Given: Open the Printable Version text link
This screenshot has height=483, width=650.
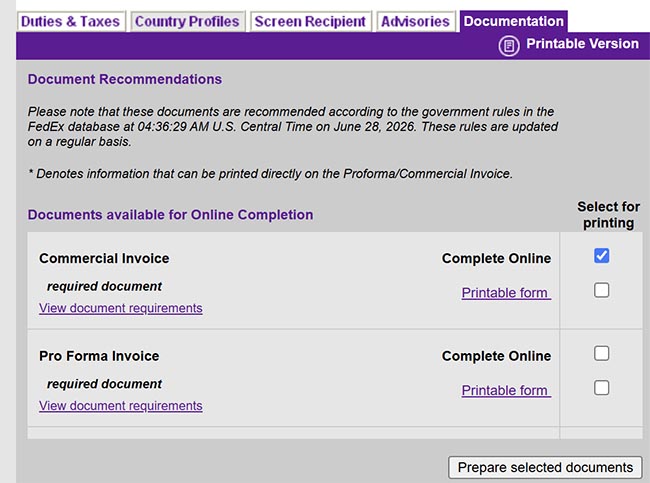Looking at the screenshot, I should pyautogui.click(x=582, y=44).
